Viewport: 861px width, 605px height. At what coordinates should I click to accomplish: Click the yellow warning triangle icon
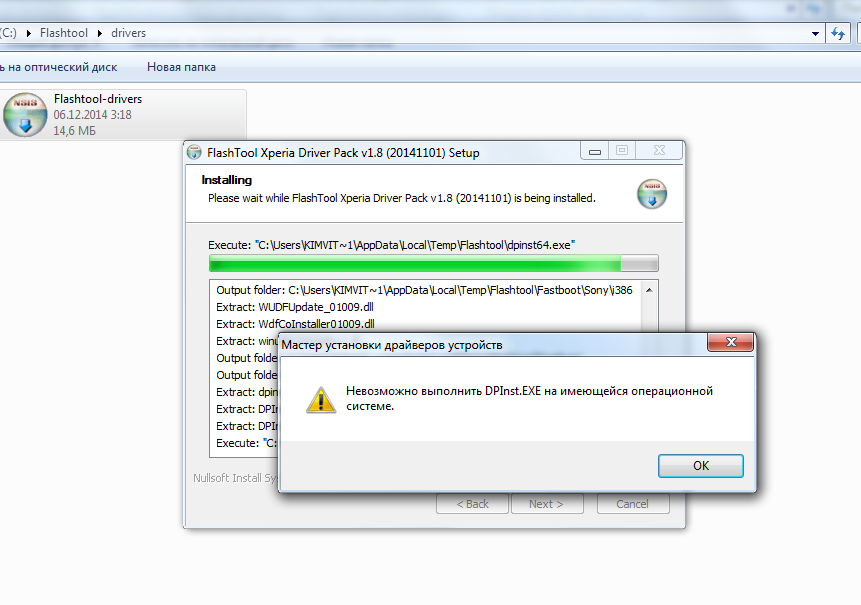pos(321,399)
